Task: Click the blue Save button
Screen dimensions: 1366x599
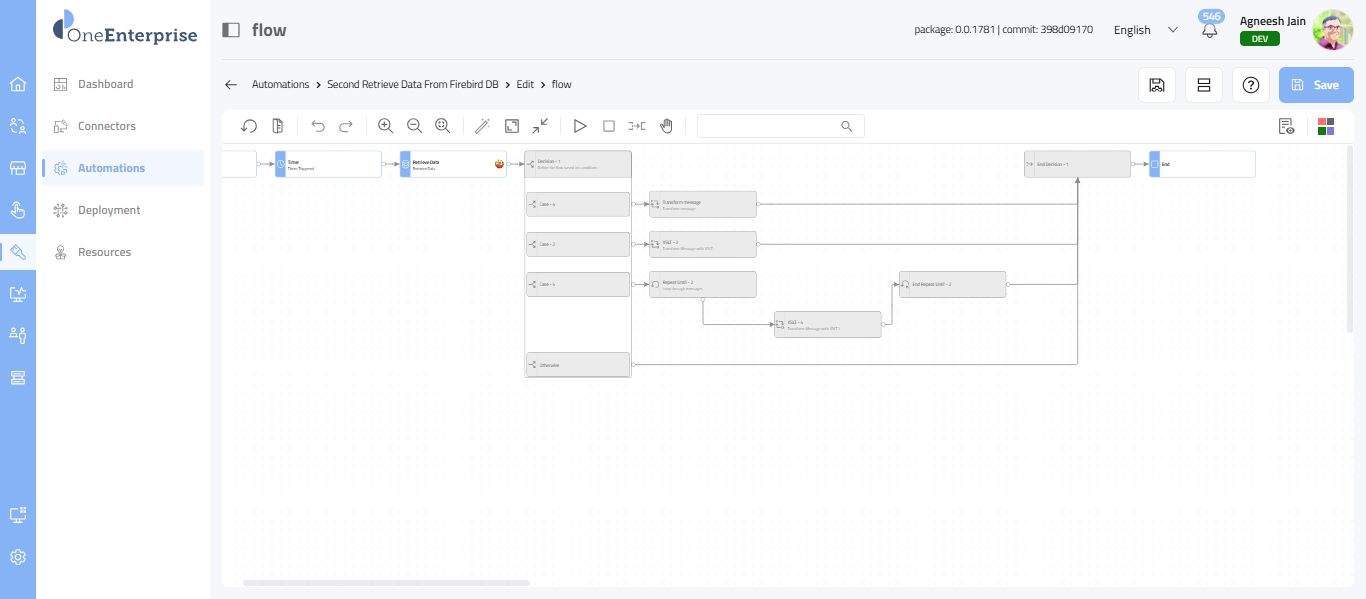Action: pyautogui.click(x=1316, y=85)
